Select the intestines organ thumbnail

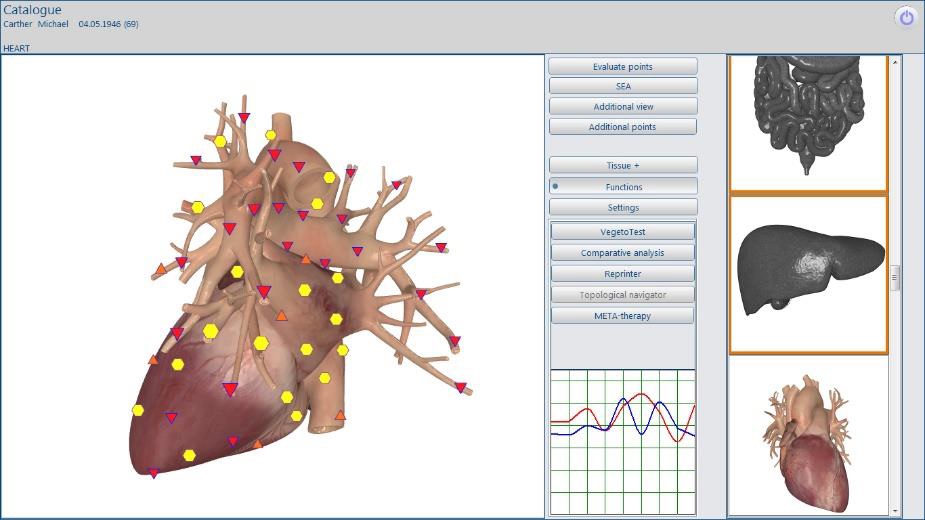[808, 120]
